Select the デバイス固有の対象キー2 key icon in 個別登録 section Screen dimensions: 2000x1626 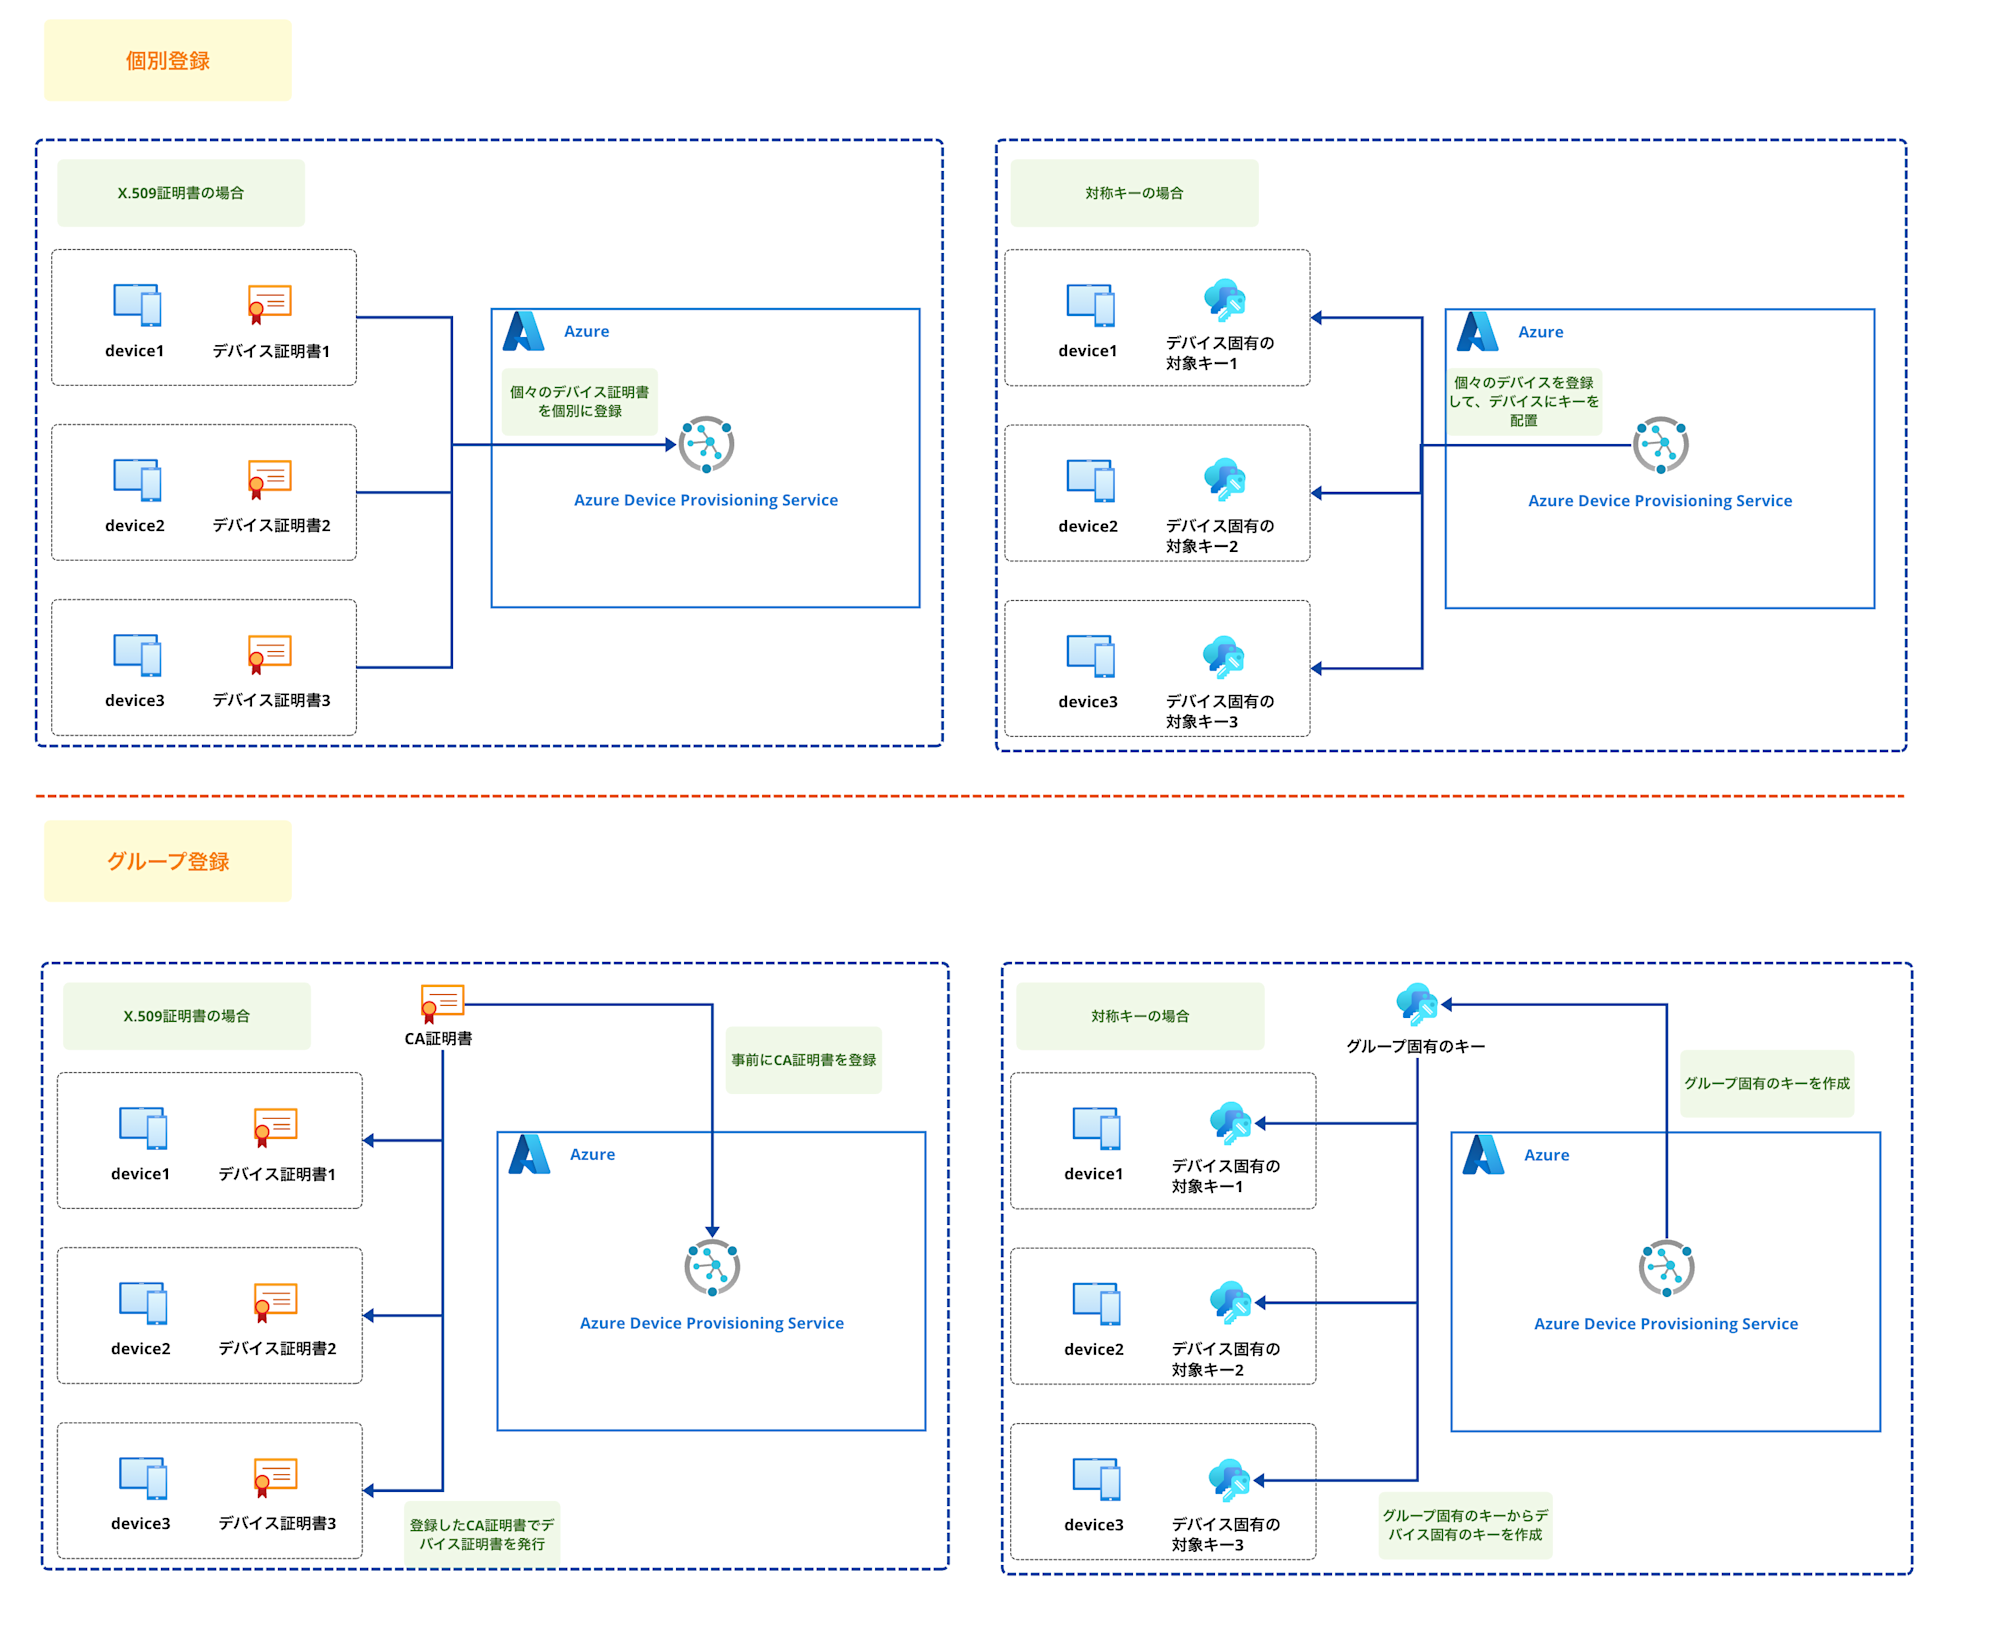point(1224,479)
